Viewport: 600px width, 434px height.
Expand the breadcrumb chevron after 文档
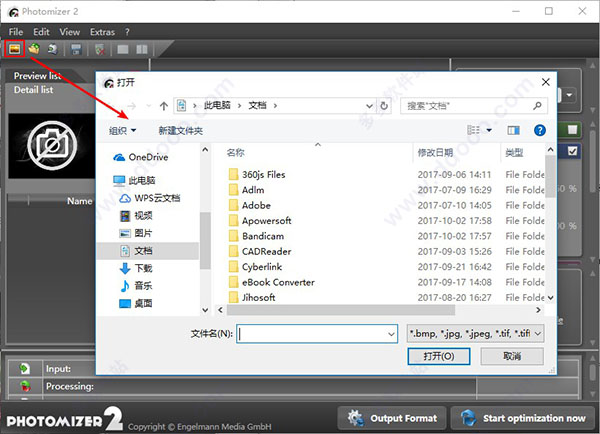275,106
